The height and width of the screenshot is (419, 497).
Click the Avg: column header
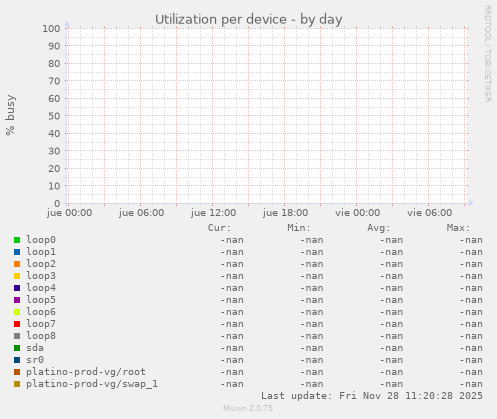pyautogui.click(x=378, y=228)
